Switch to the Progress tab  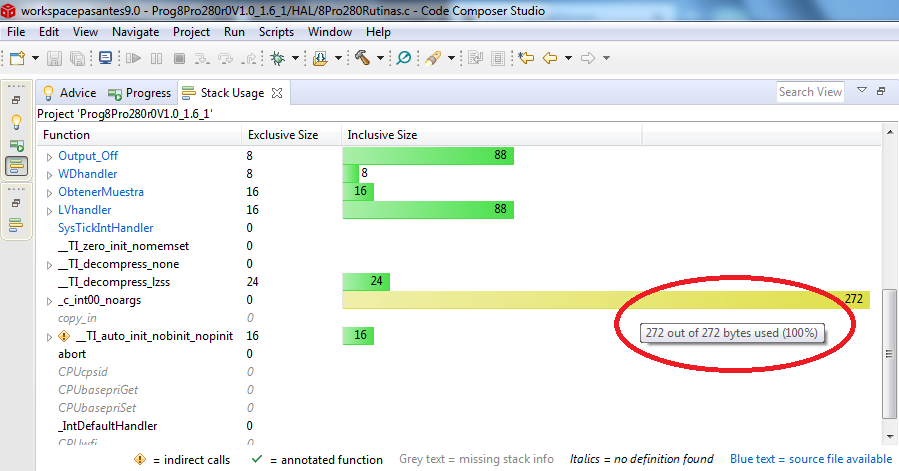(x=139, y=93)
